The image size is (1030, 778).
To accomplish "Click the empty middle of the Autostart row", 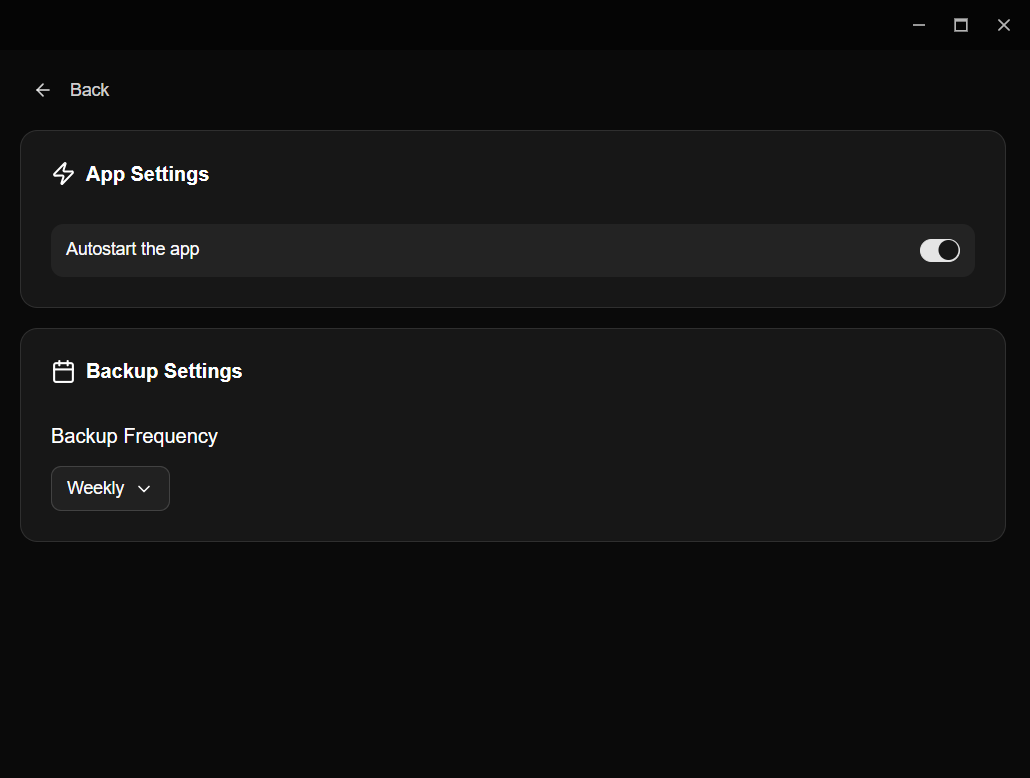I will click(550, 250).
